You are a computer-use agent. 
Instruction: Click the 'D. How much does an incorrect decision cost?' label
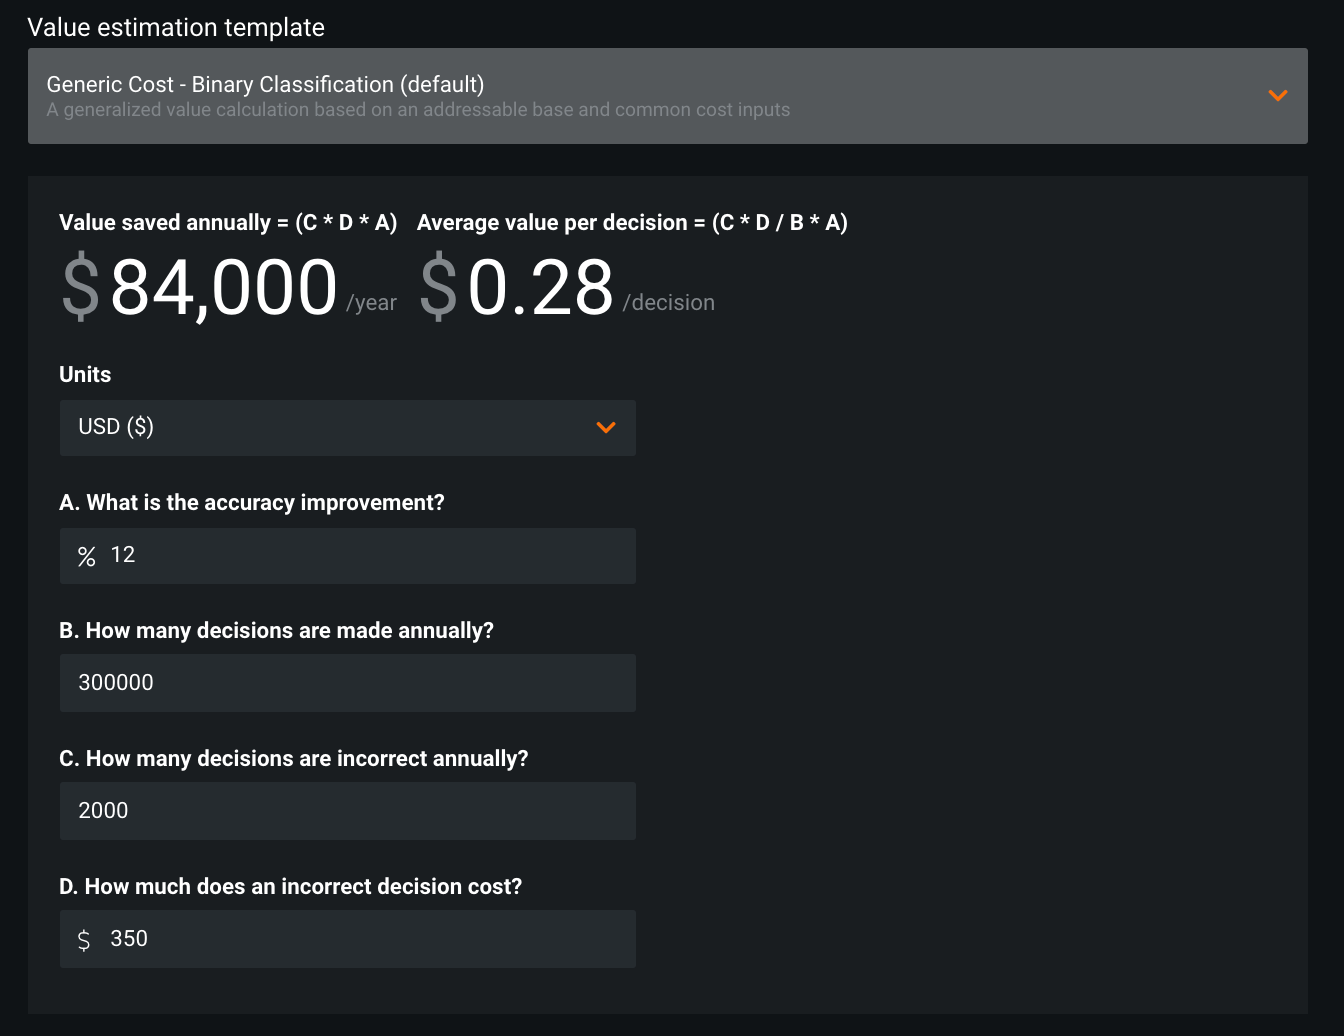[x=290, y=886]
